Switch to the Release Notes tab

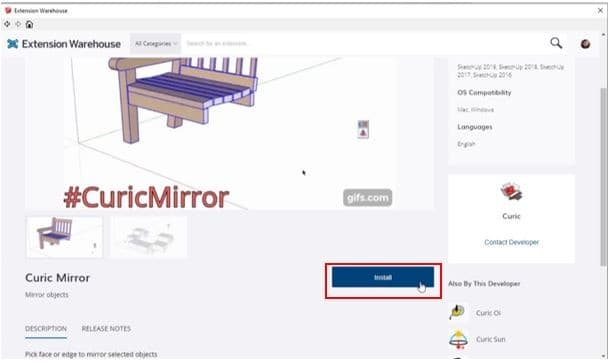click(x=106, y=329)
